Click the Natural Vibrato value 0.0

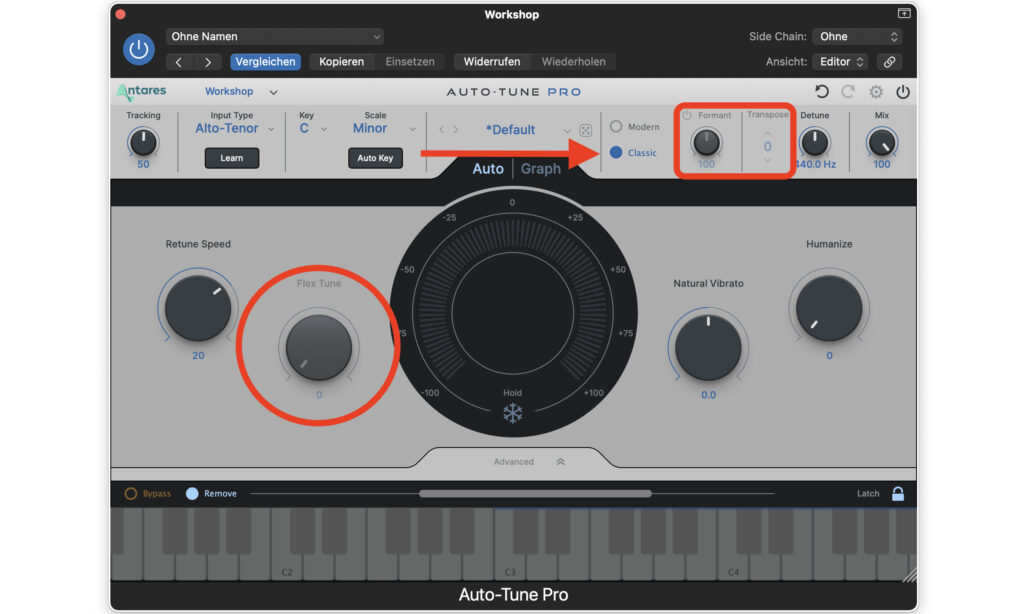coord(708,395)
